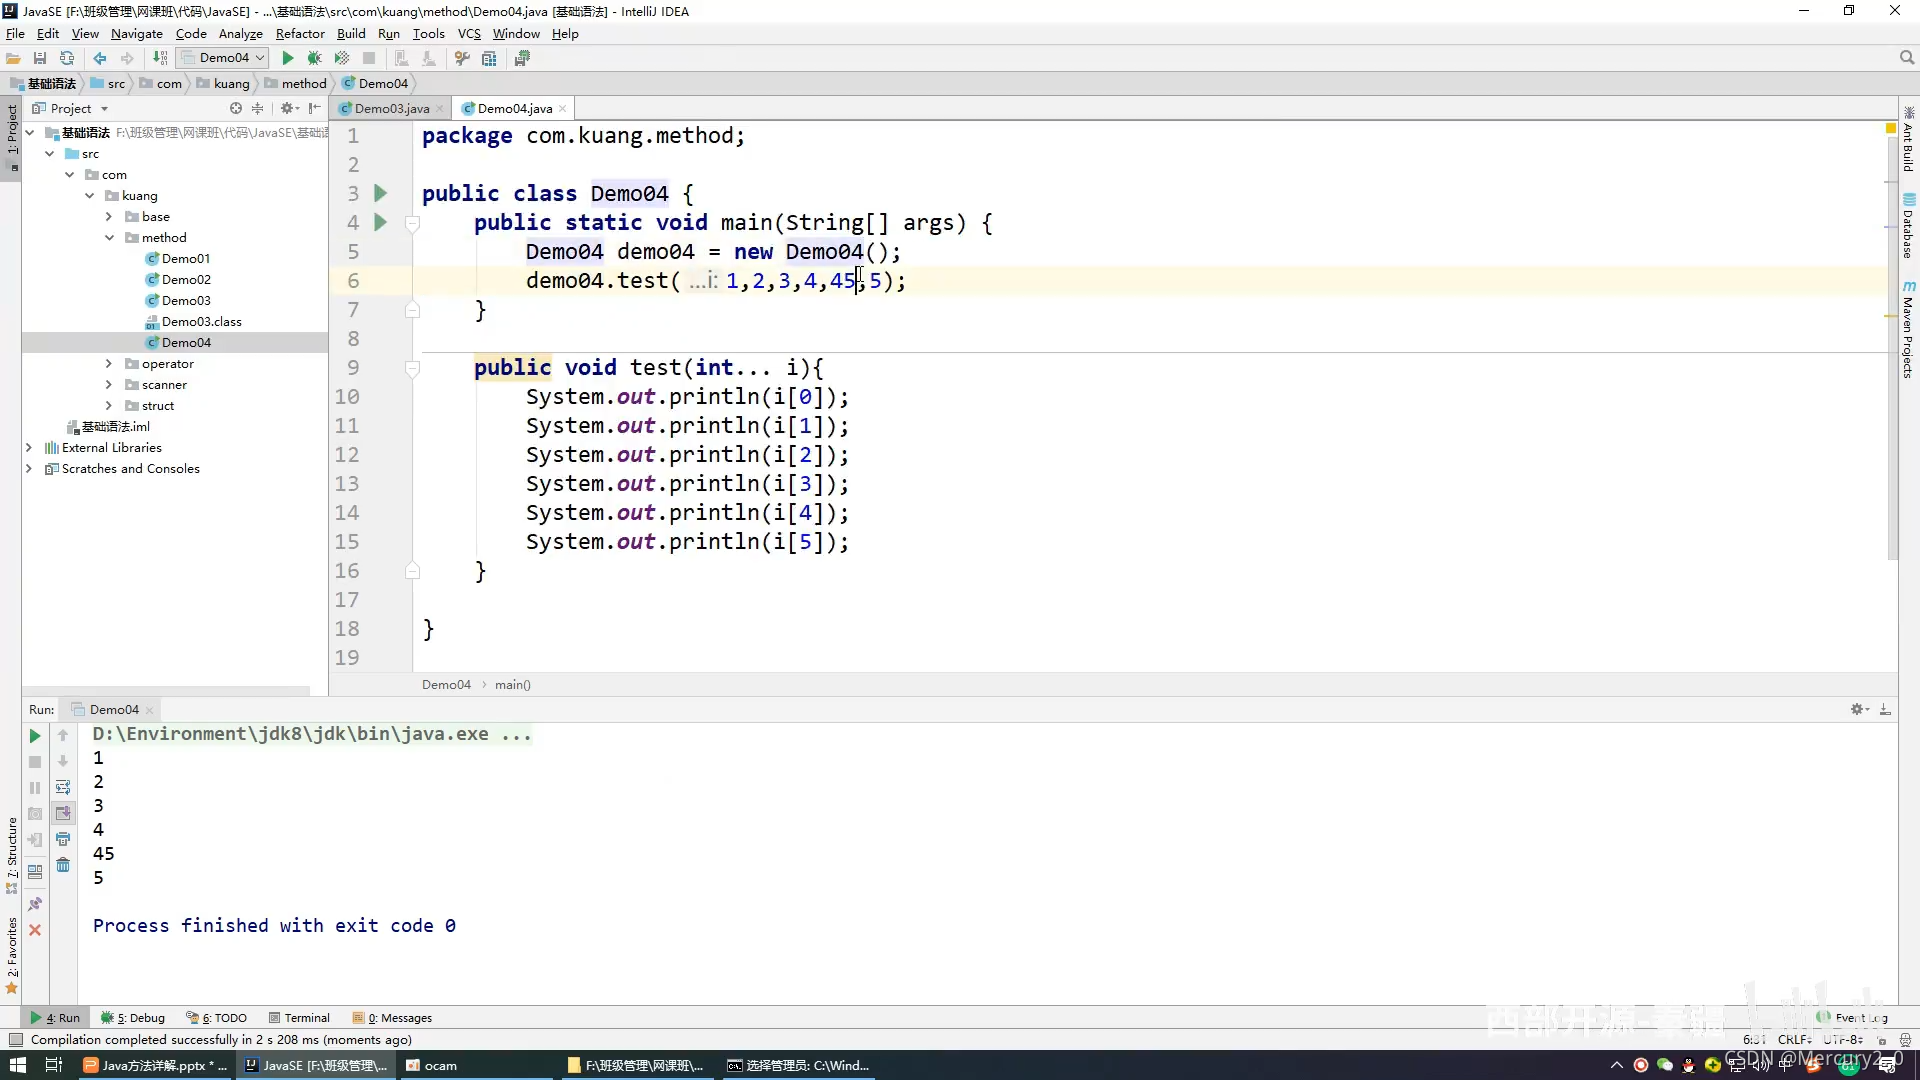Image resolution: width=1920 pixels, height=1080 pixels.
Task: Click the main() breadcrumb below editor
Action: [513, 685]
